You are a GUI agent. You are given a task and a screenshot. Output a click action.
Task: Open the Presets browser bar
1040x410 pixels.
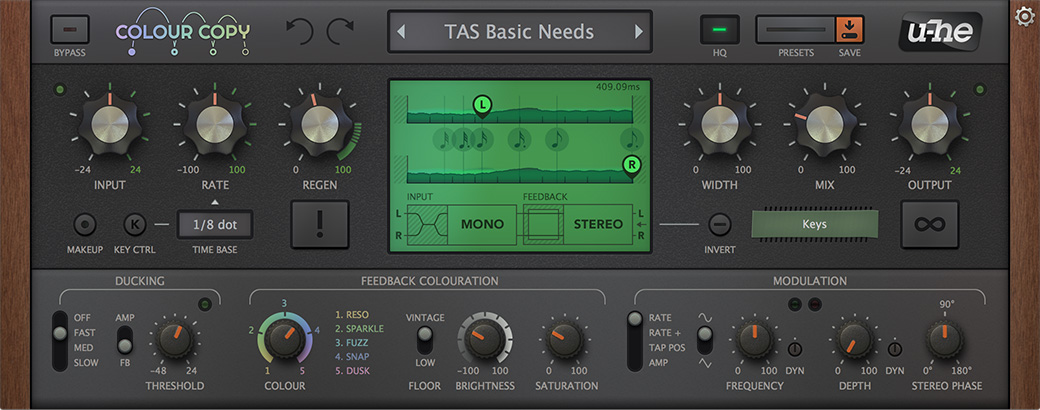[795, 30]
